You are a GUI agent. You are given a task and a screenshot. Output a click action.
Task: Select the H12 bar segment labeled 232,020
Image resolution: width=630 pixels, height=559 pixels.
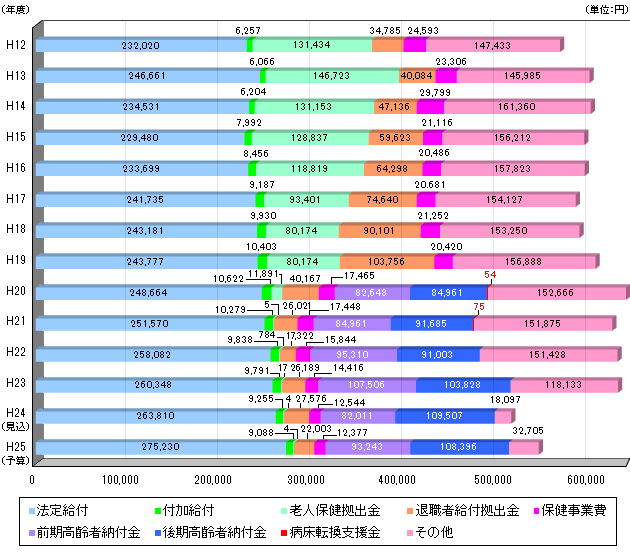coord(141,45)
